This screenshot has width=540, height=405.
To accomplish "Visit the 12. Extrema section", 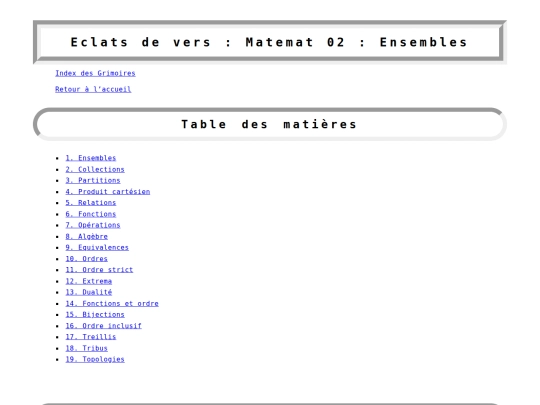I will [x=89, y=281].
